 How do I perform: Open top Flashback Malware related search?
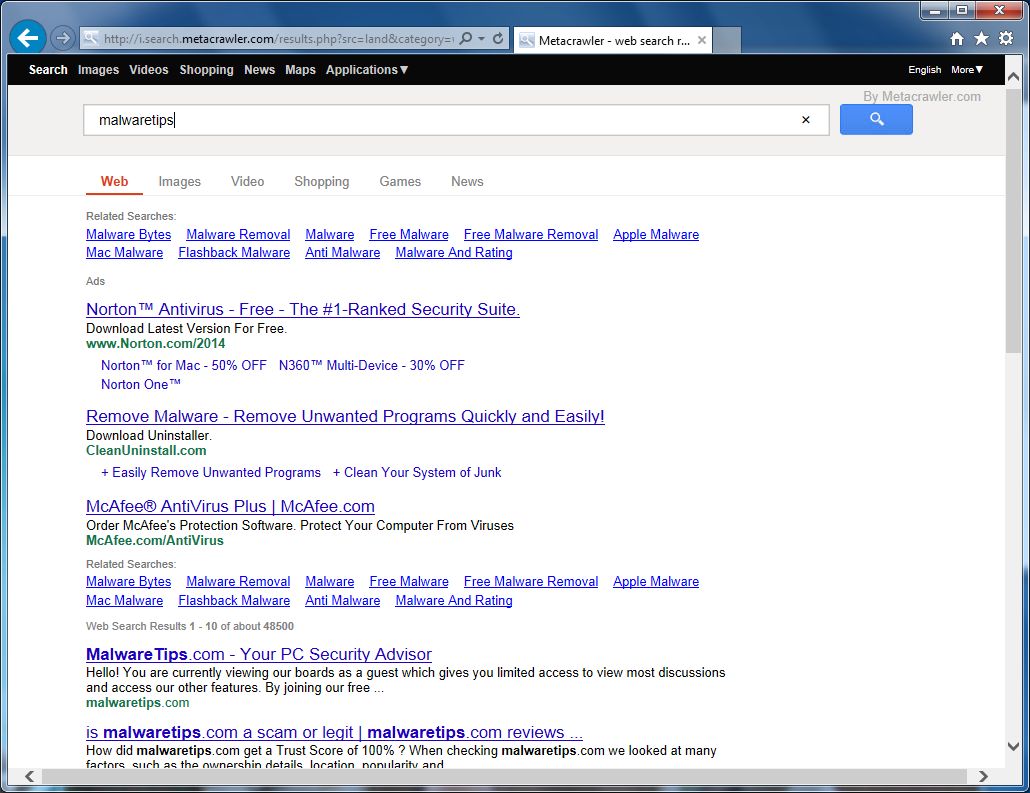[x=234, y=252]
